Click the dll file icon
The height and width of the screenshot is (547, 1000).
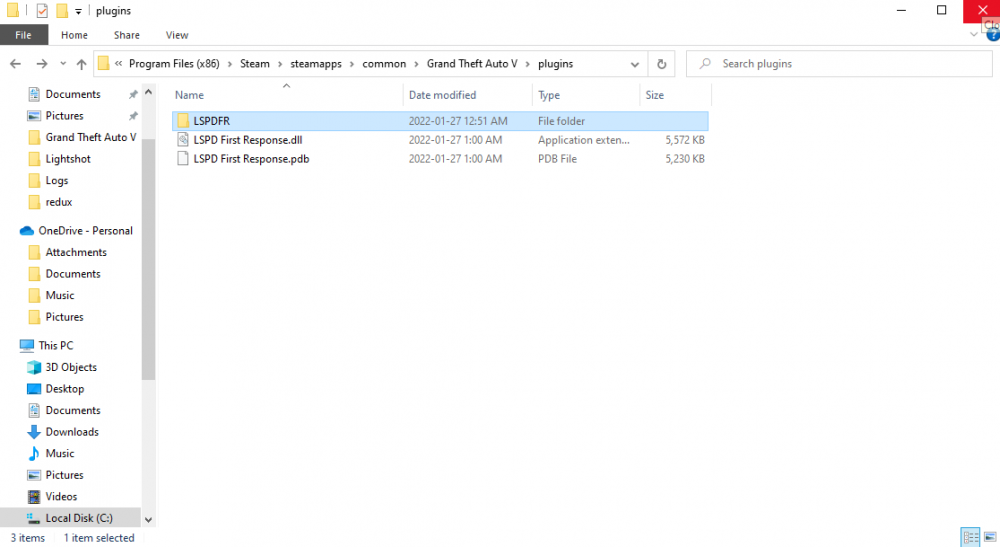pos(183,140)
